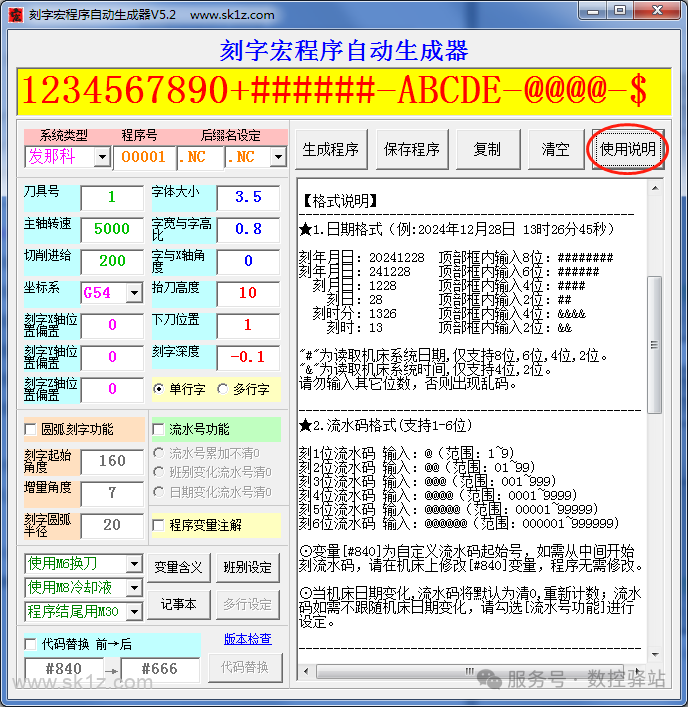
Task: Click the 清空 button
Action: click(x=555, y=149)
